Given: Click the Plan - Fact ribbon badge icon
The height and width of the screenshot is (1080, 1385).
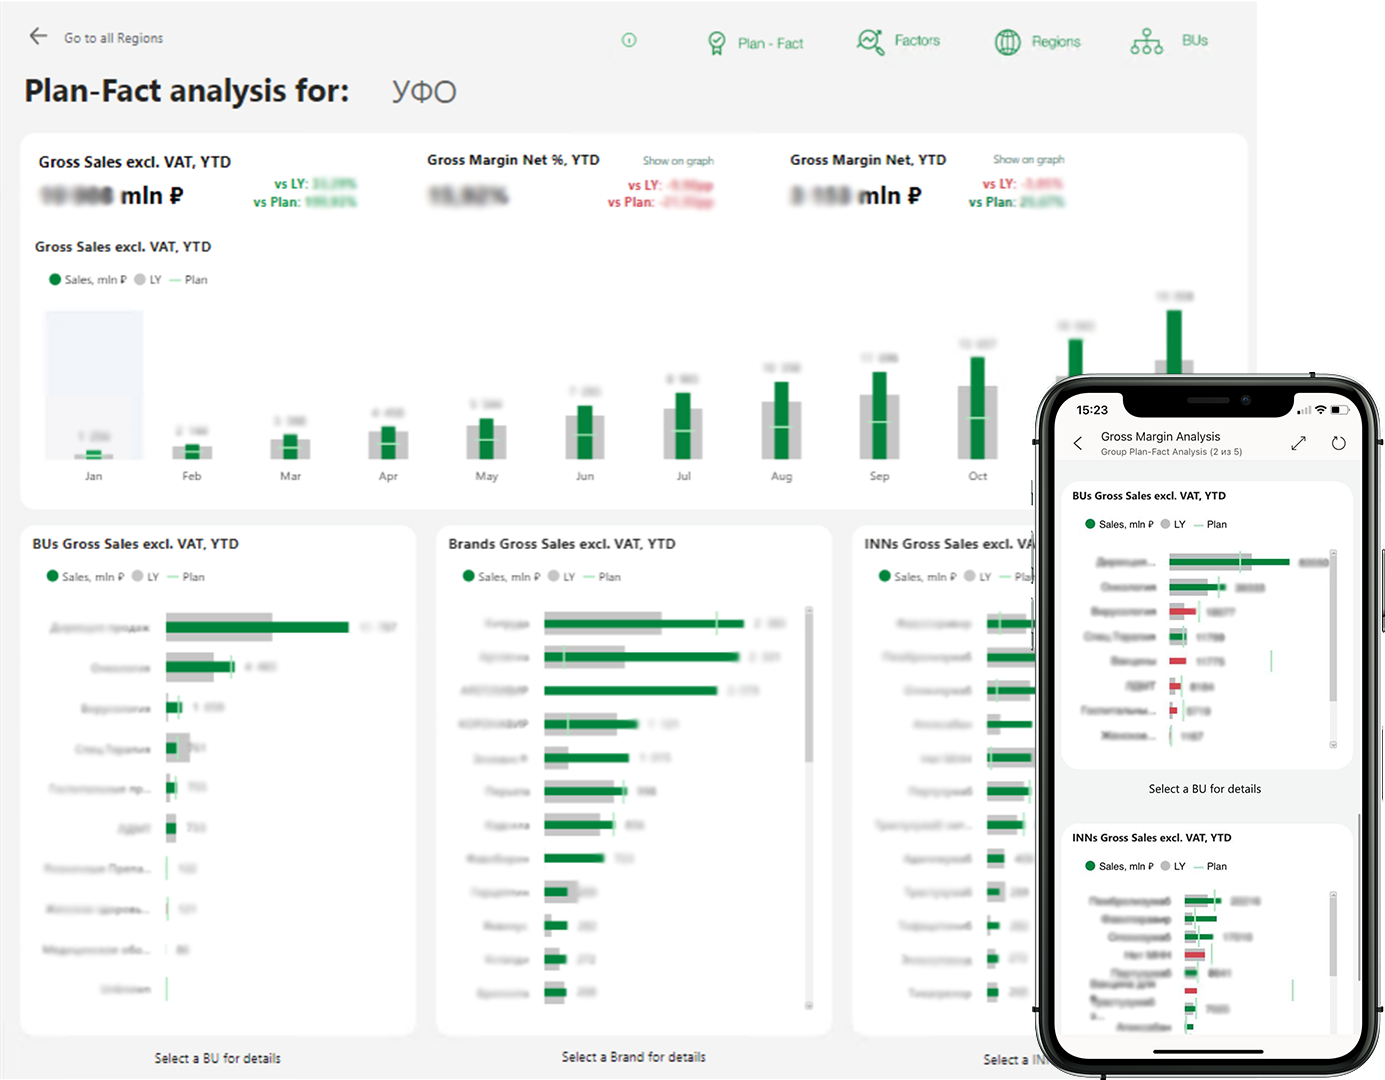Looking at the screenshot, I should [716, 43].
